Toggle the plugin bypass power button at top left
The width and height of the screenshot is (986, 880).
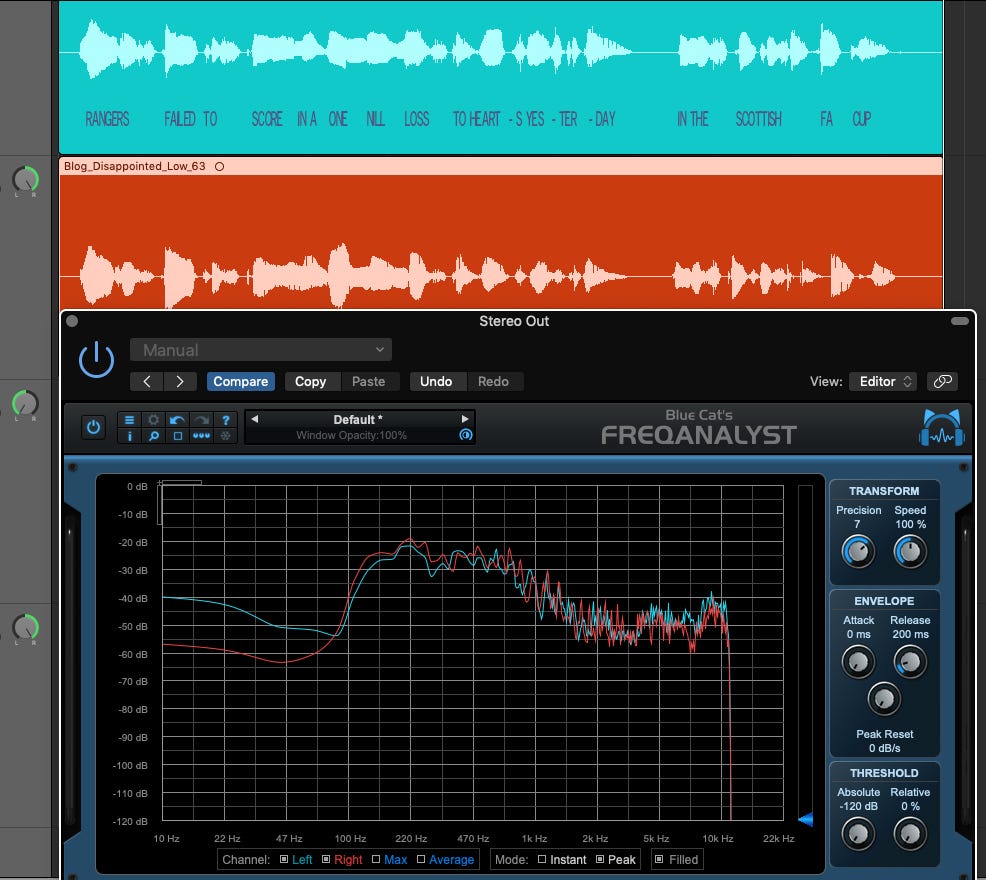[x=96, y=360]
